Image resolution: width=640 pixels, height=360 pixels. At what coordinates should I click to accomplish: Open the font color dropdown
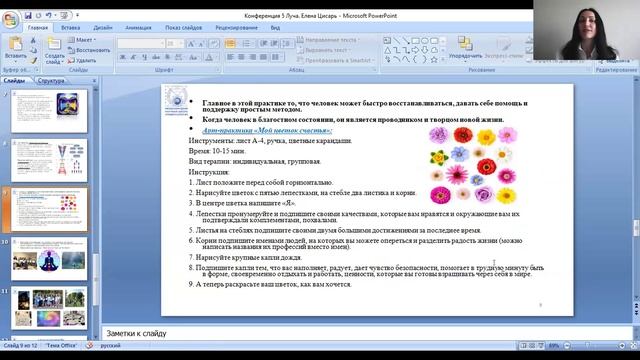pyautogui.click(x=210, y=58)
